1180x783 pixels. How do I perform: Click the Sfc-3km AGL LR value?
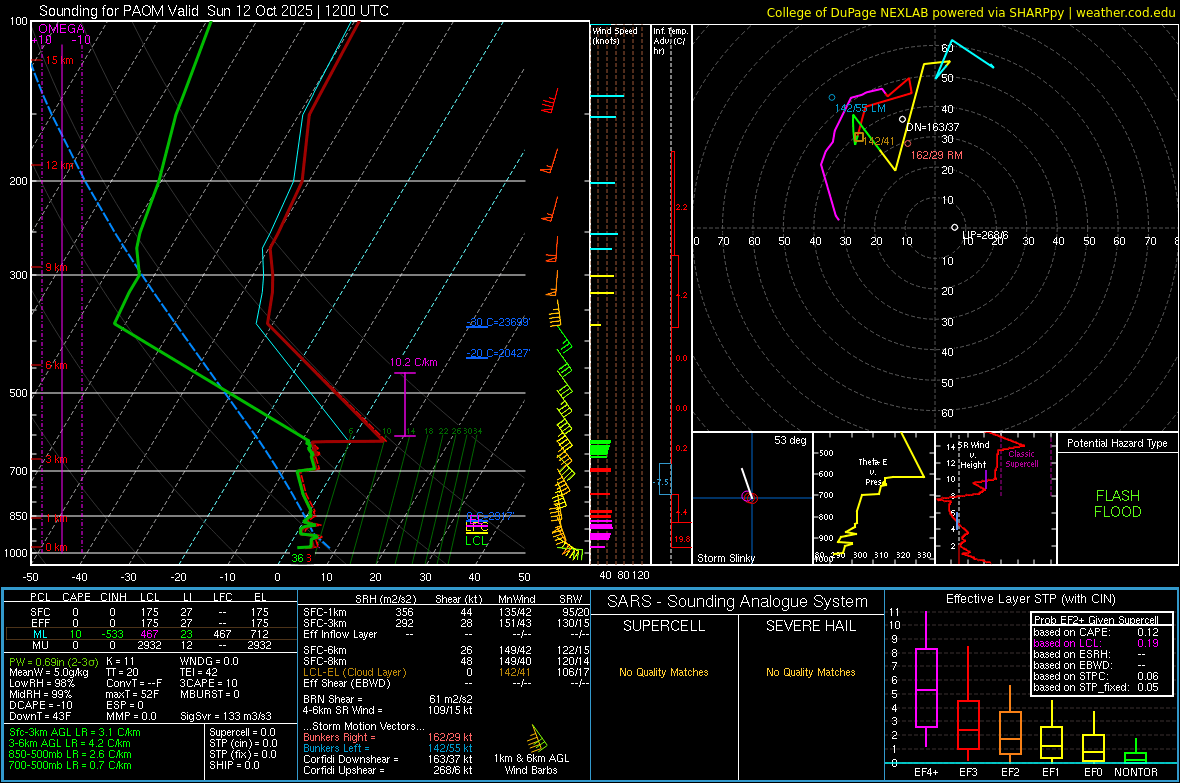(x=75, y=733)
